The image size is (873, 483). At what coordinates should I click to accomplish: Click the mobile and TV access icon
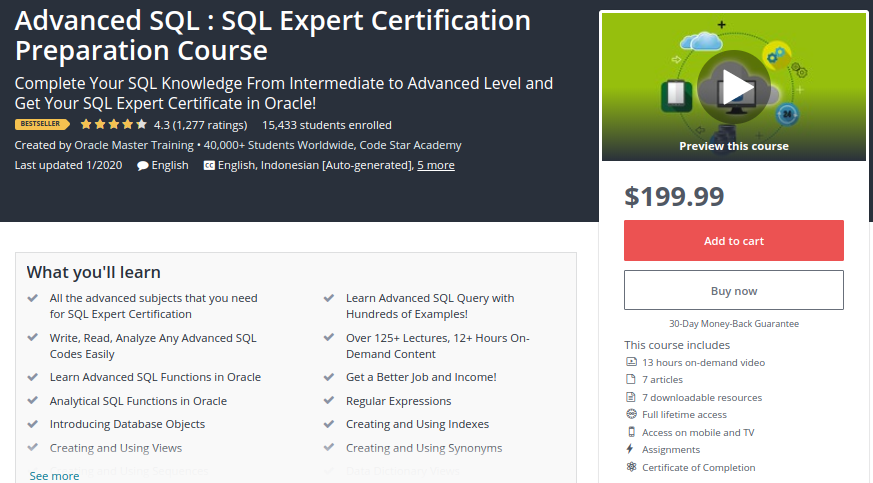pos(631,432)
